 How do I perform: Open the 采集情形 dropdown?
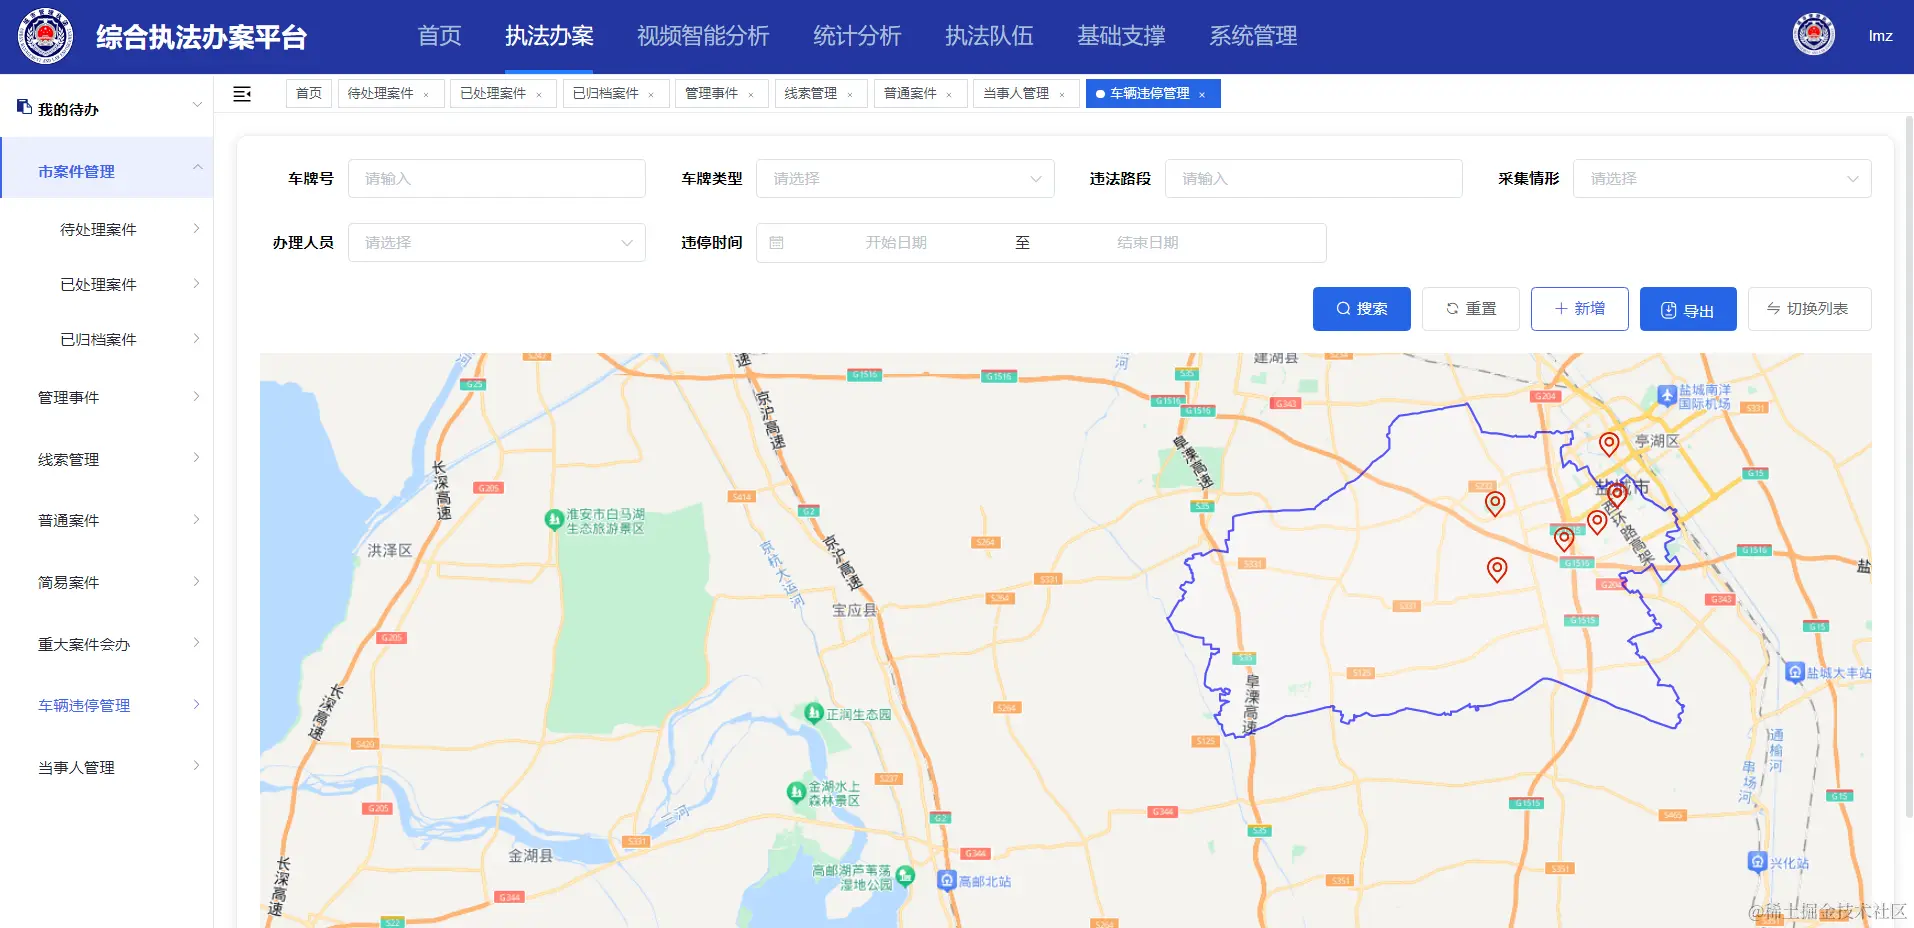pyautogui.click(x=1720, y=178)
